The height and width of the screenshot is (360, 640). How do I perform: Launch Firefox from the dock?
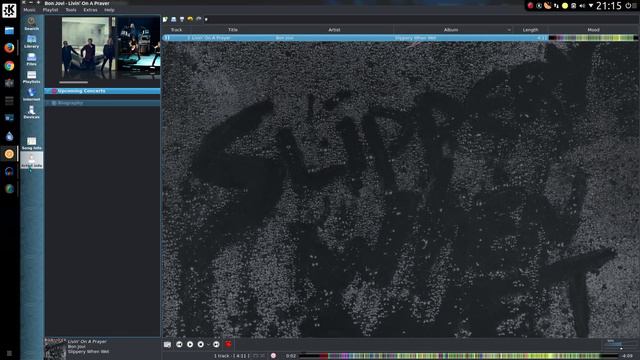click(x=9, y=48)
